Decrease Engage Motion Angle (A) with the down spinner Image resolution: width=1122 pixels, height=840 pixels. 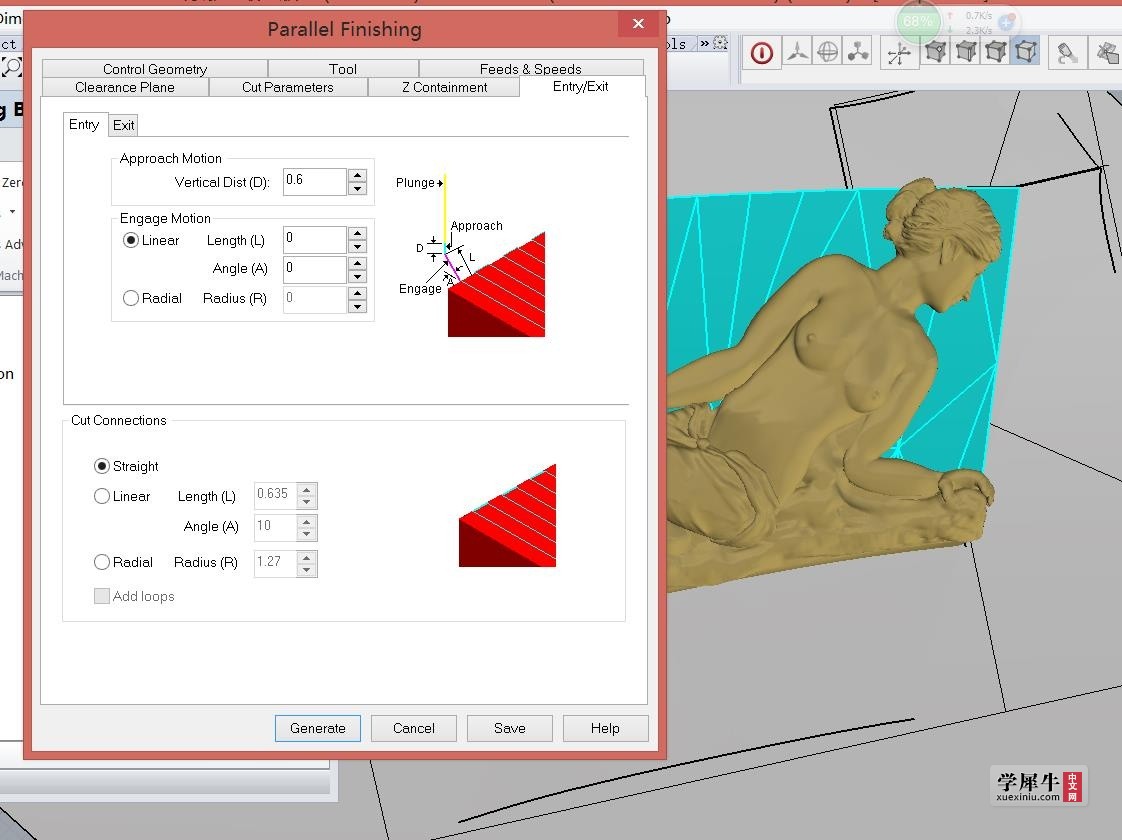click(357, 277)
